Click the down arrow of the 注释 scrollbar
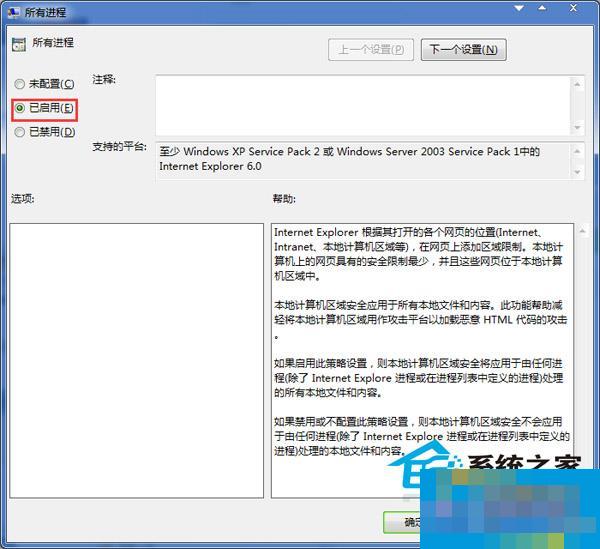This screenshot has height=549, width=600. click(x=577, y=127)
